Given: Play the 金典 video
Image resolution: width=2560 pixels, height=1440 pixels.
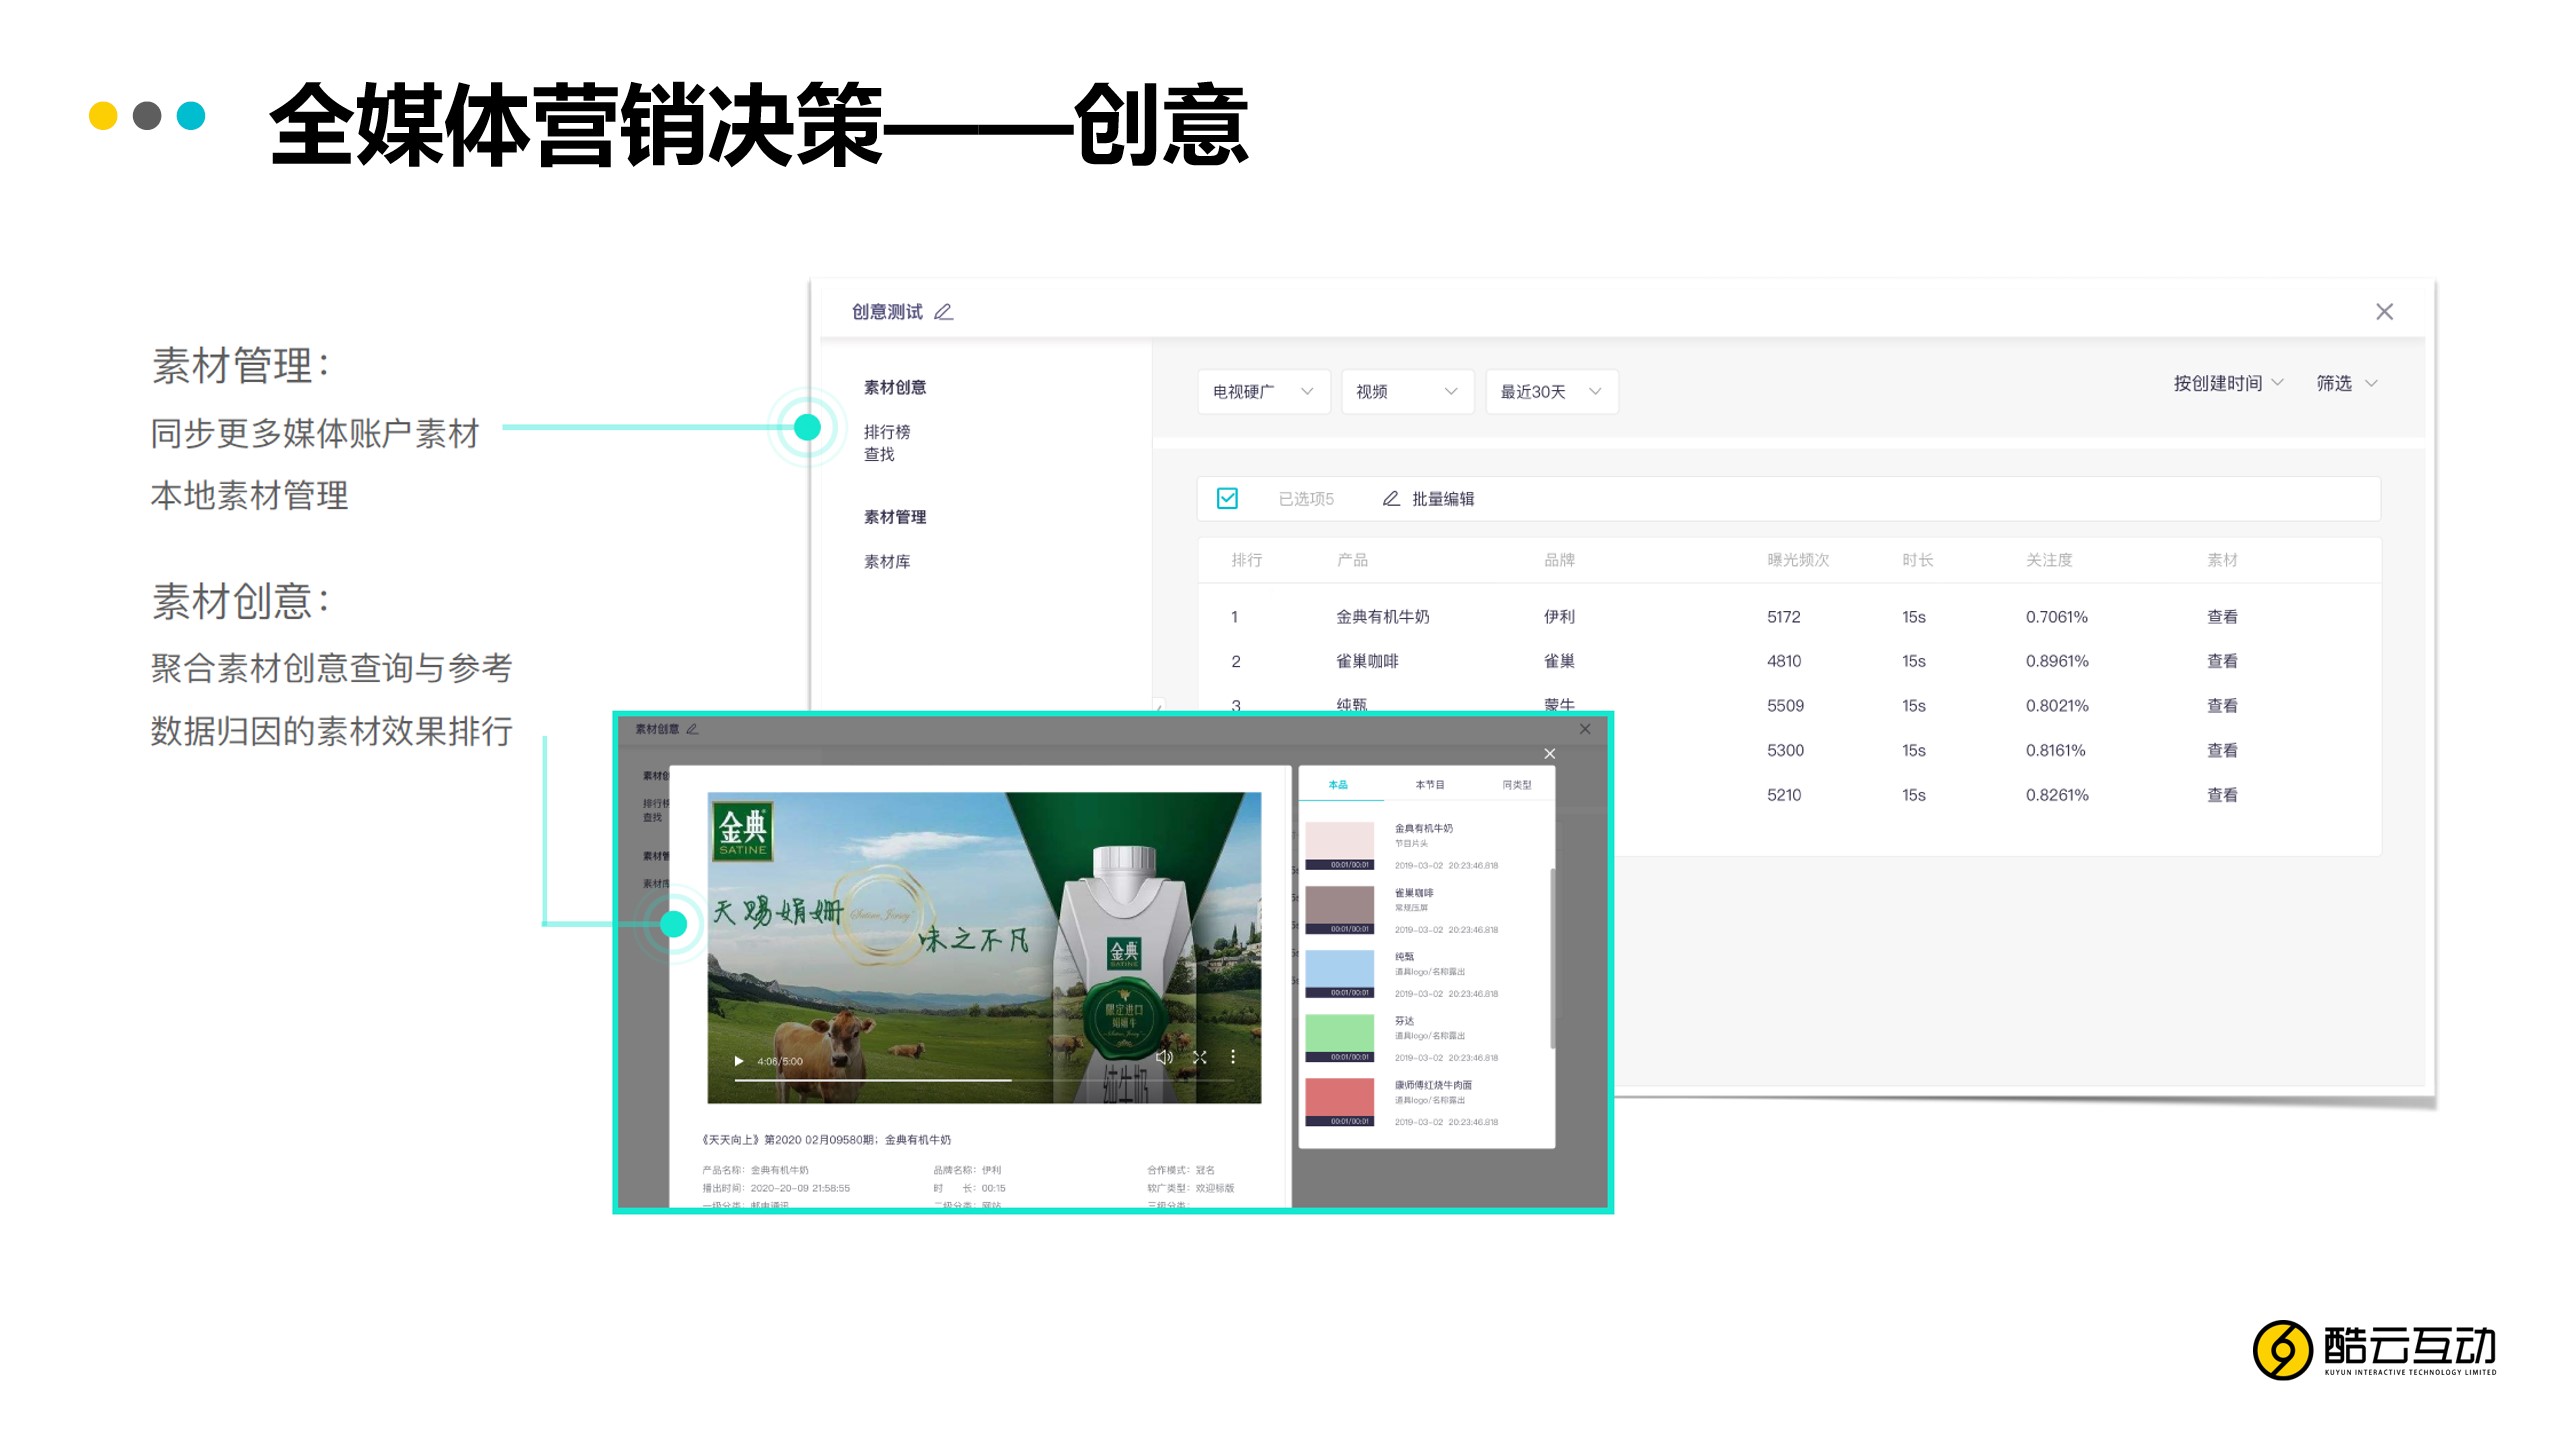Looking at the screenshot, I should (x=739, y=1061).
